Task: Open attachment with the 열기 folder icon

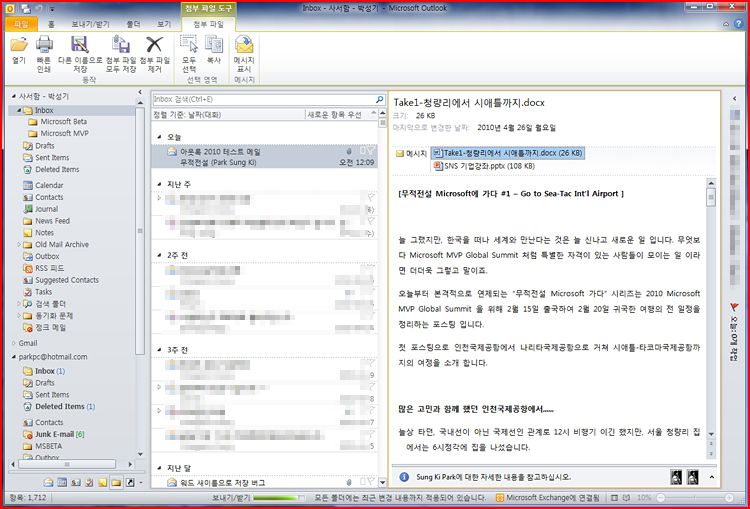Action: pyautogui.click(x=19, y=45)
